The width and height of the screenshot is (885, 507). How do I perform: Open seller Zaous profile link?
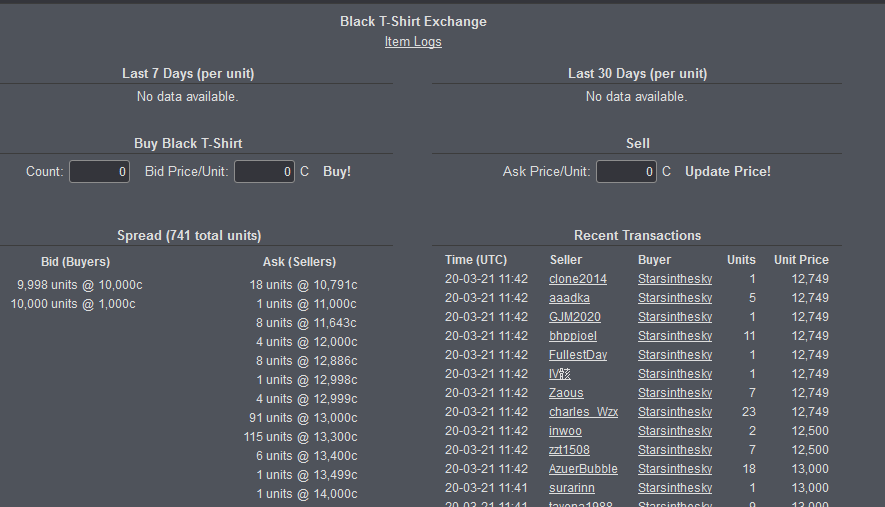[566, 393]
